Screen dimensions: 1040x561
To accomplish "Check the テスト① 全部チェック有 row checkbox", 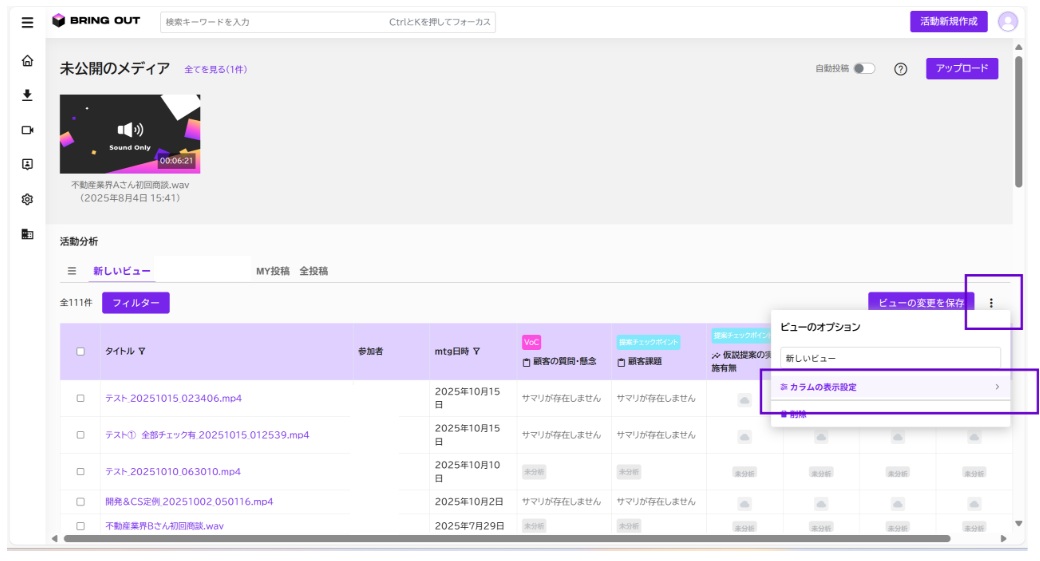I will (80, 435).
